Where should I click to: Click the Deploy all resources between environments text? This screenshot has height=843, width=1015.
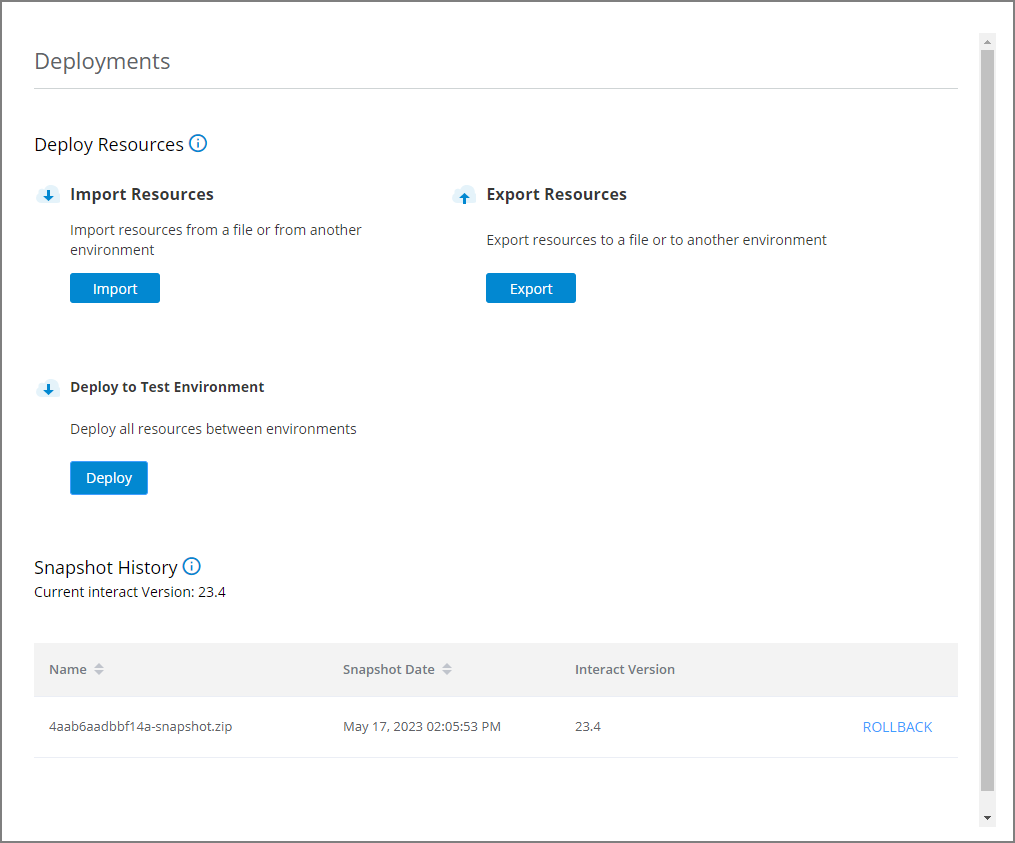(213, 429)
